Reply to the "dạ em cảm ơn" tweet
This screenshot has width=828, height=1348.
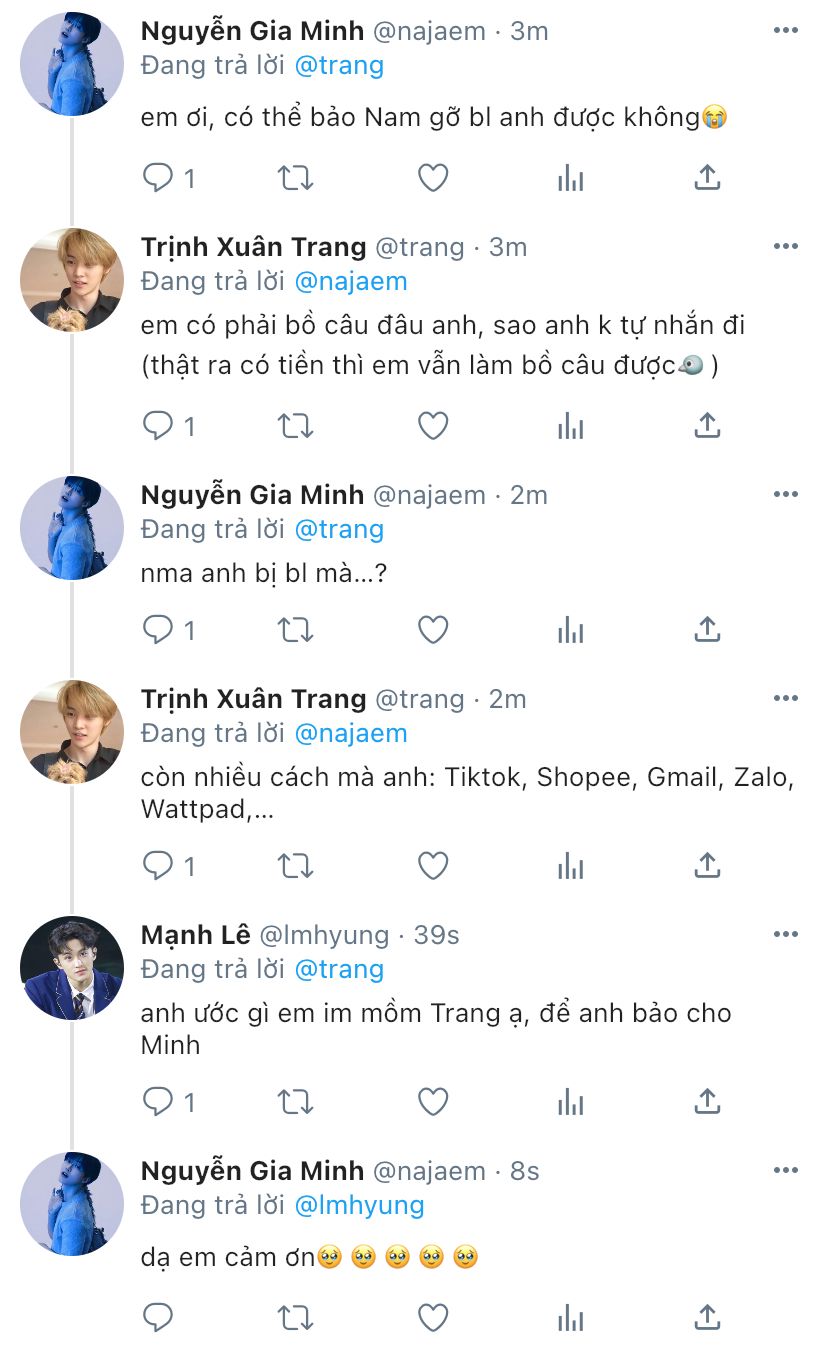tap(159, 1318)
